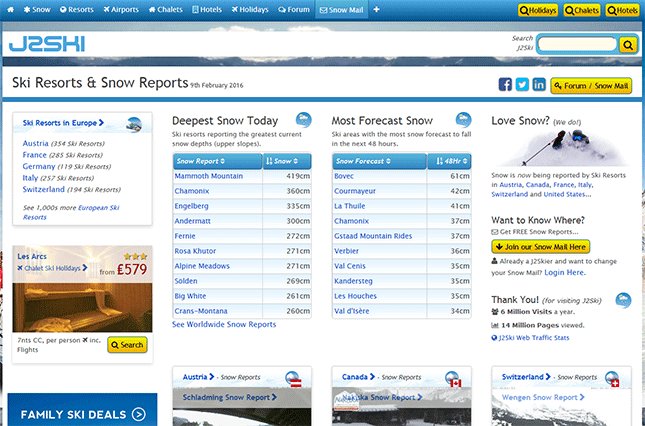The width and height of the screenshot is (645, 426).
Task: Click the globe icon in Ski Resorts in Europe
Action: (x=134, y=124)
